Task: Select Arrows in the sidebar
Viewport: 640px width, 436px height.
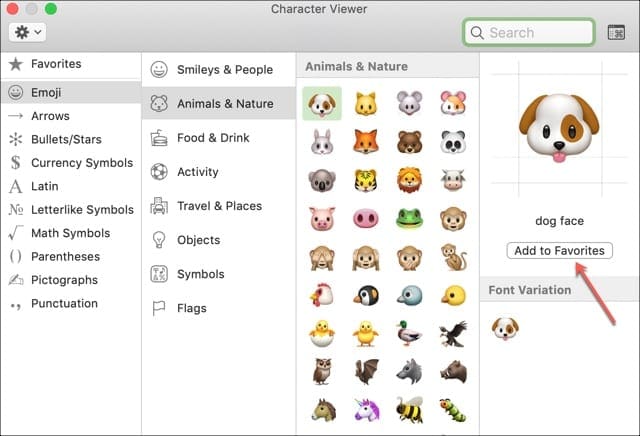Action: tap(50, 116)
